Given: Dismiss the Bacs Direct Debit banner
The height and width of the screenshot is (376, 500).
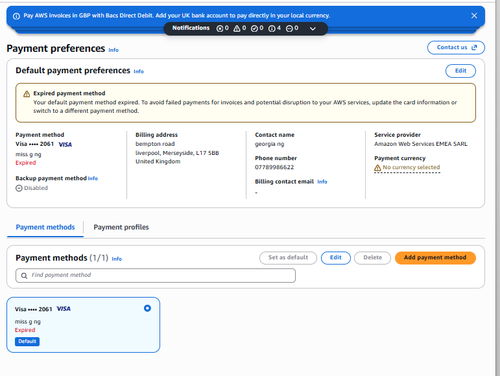Looking at the screenshot, I should (x=474, y=16).
